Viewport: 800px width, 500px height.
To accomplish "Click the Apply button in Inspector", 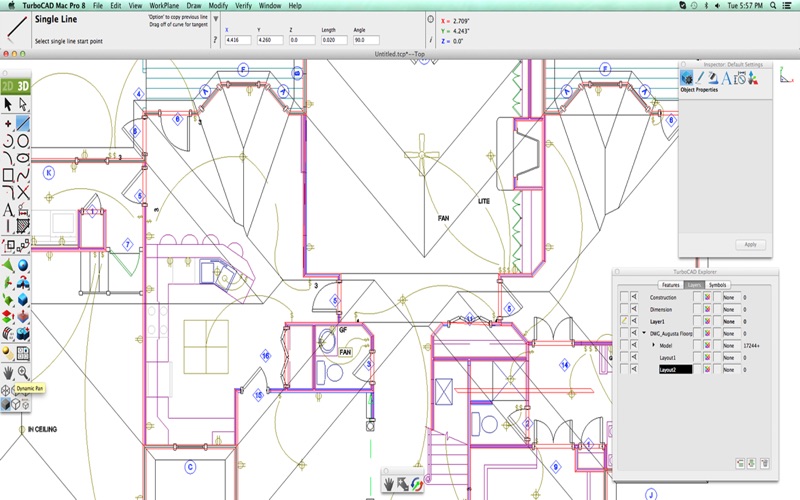I will point(749,244).
